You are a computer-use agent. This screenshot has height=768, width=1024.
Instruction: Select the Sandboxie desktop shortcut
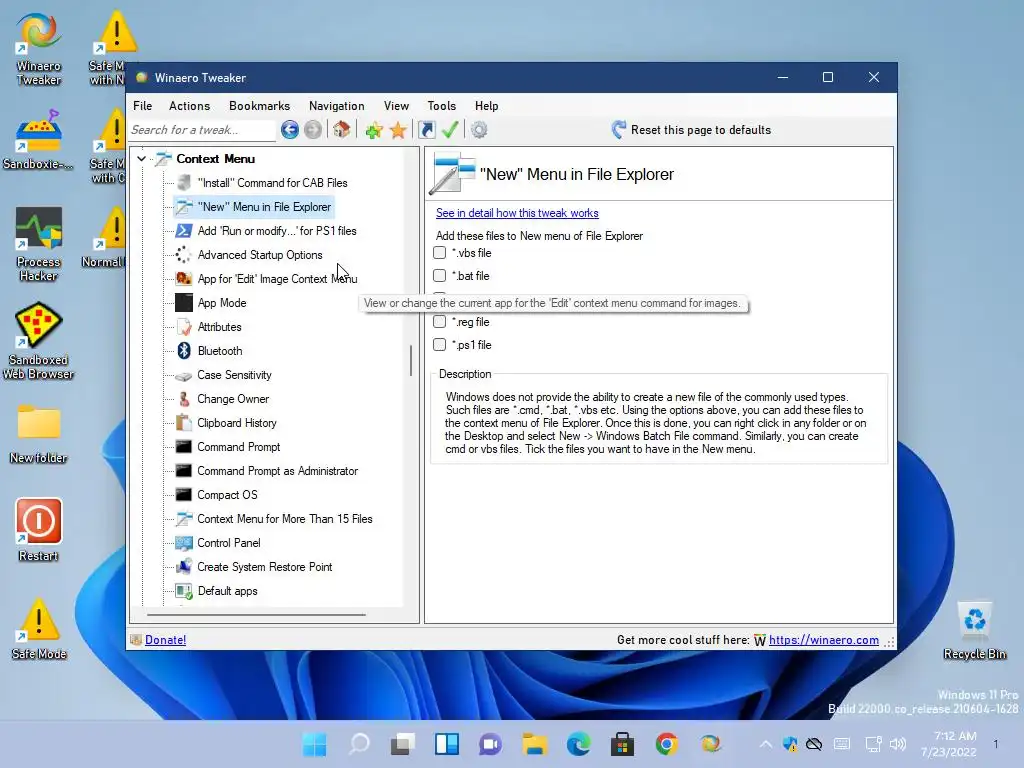pyautogui.click(x=39, y=140)
